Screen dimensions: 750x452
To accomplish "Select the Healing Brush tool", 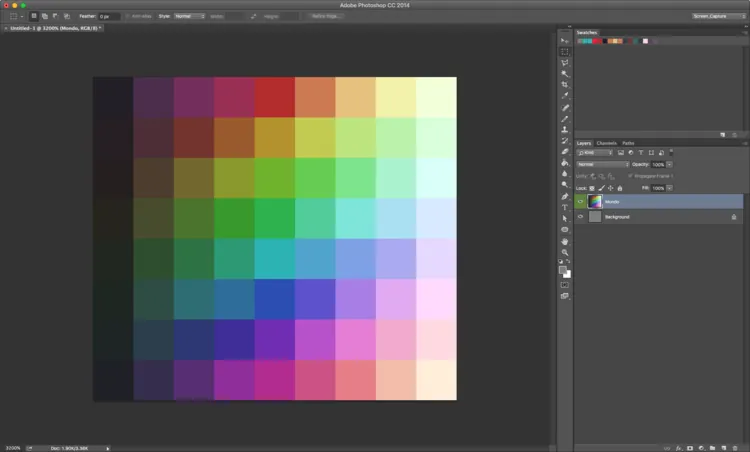I will point(565,108).
